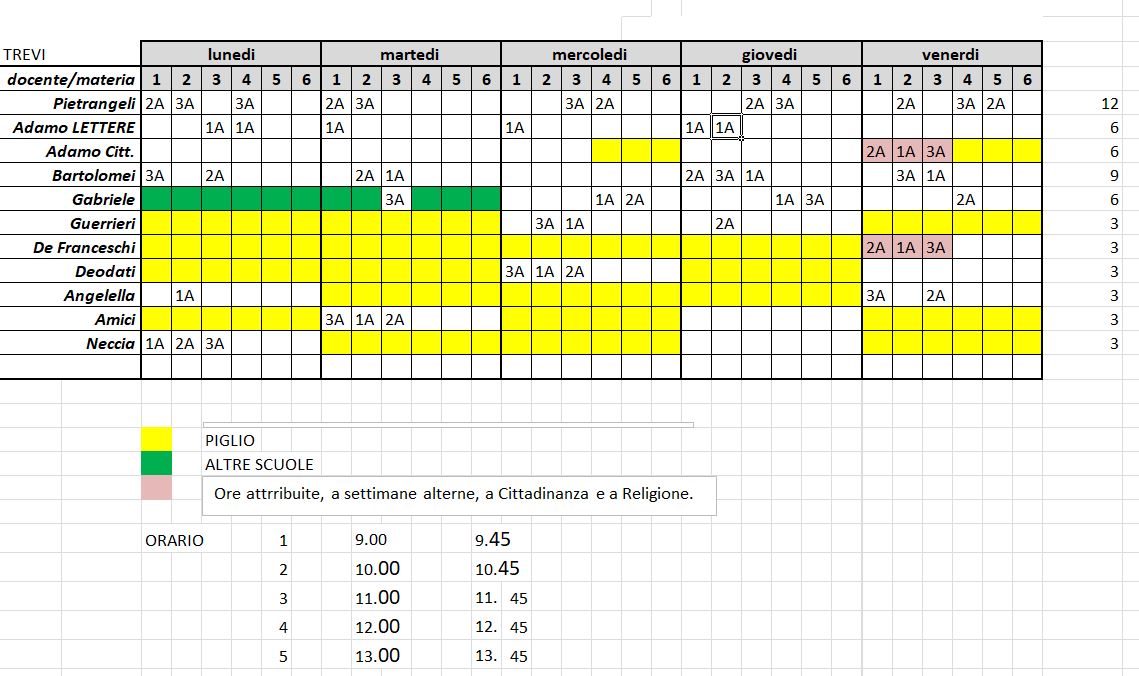
Task: Select the docente/materia header cell
Action: [x=71, y=80]
